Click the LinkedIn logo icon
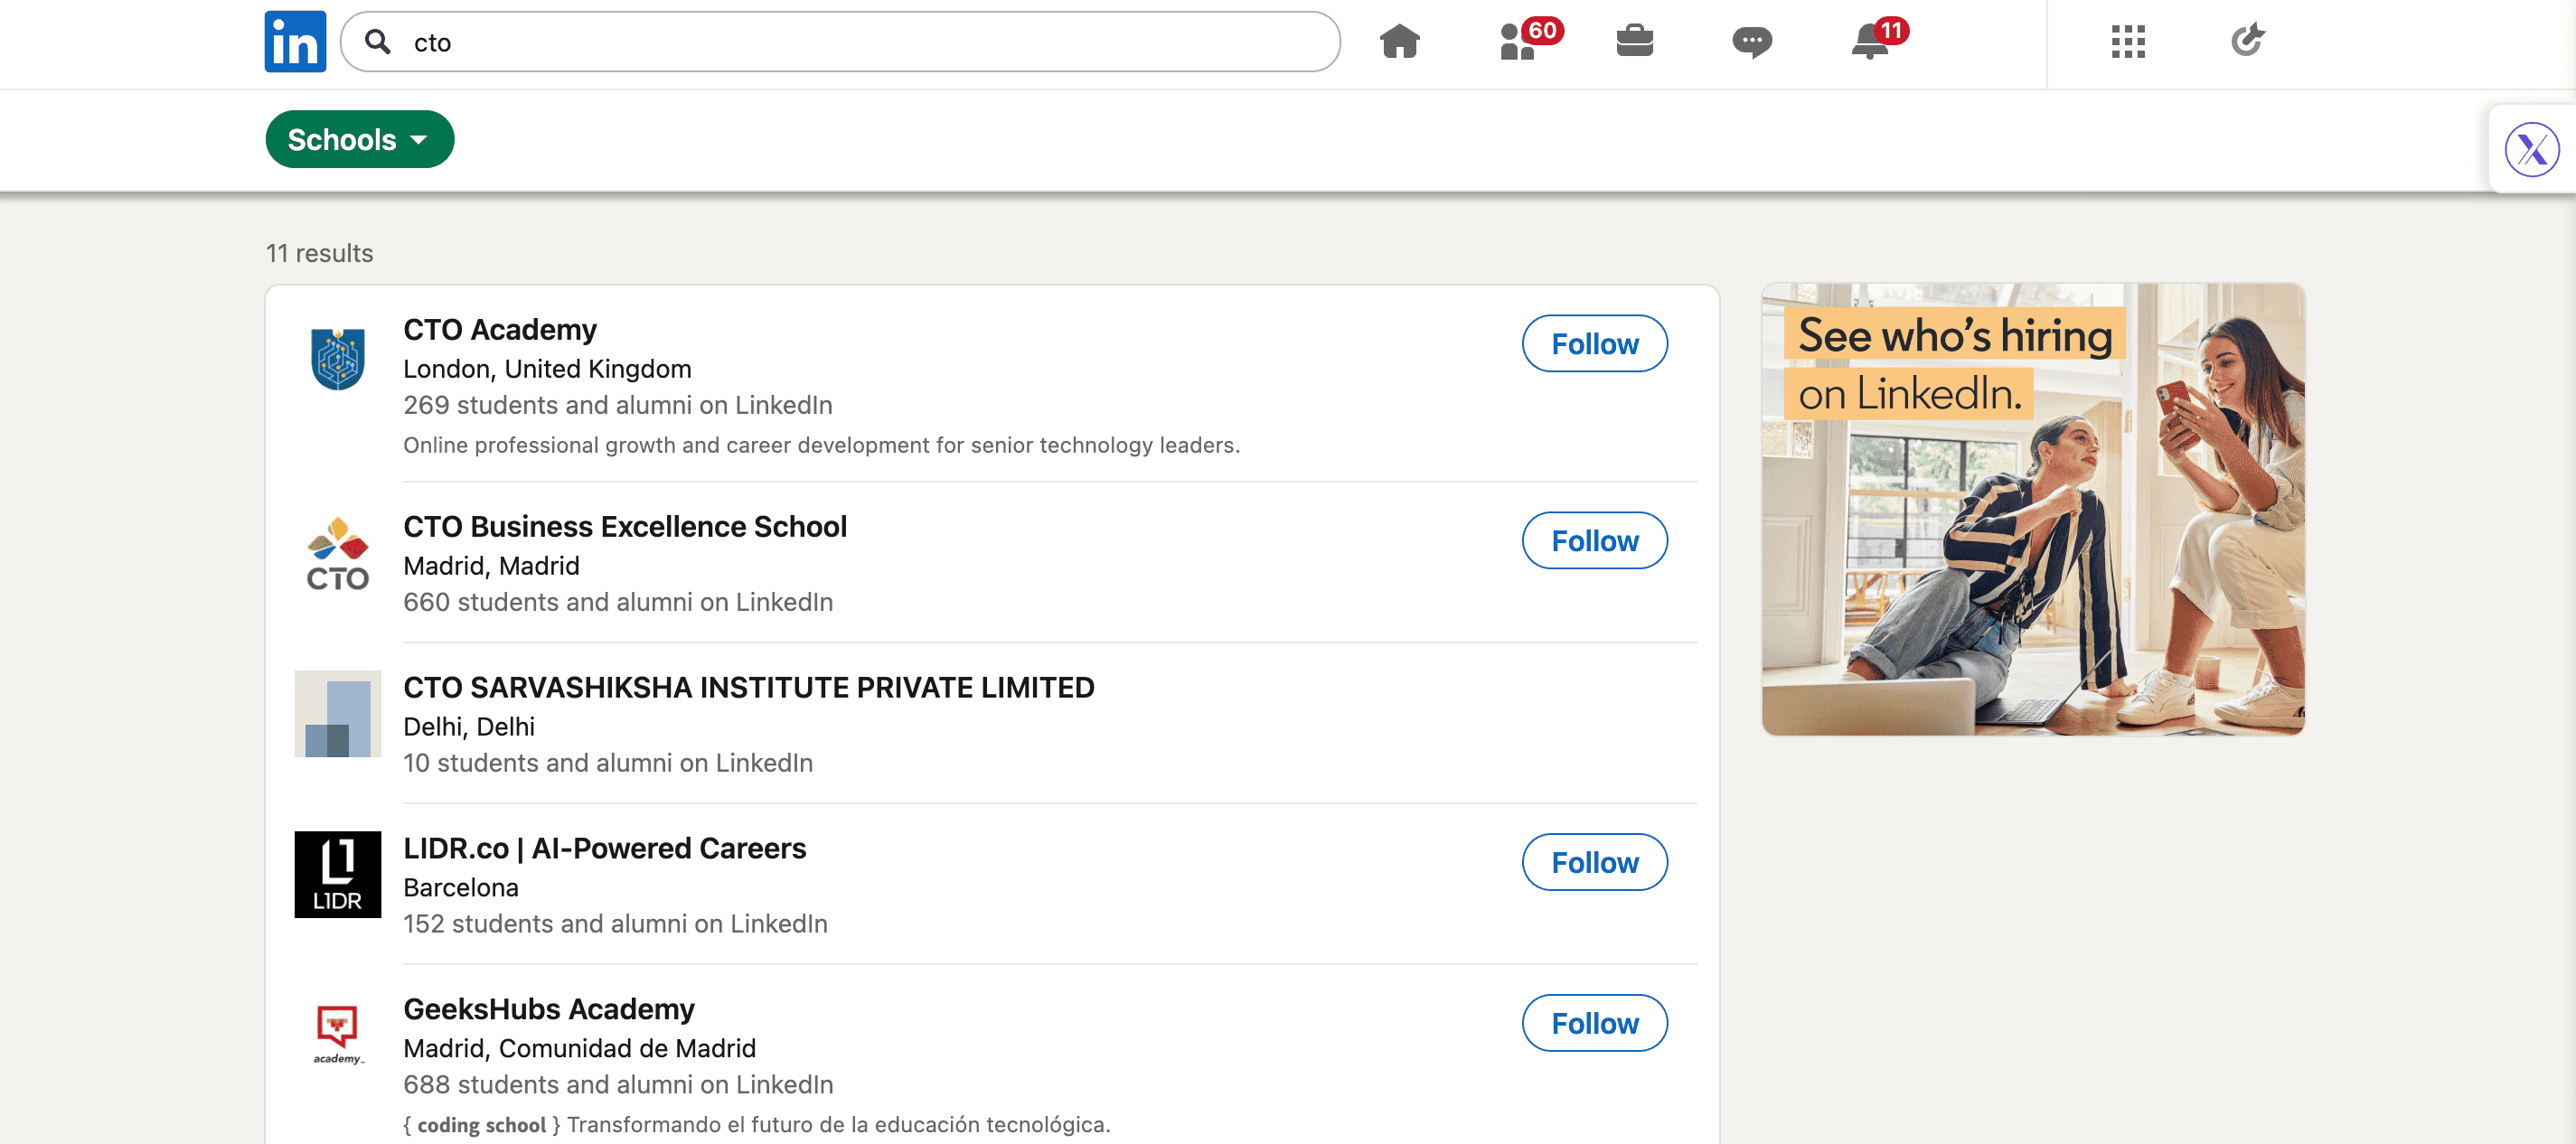 click(x=295, y=42)
